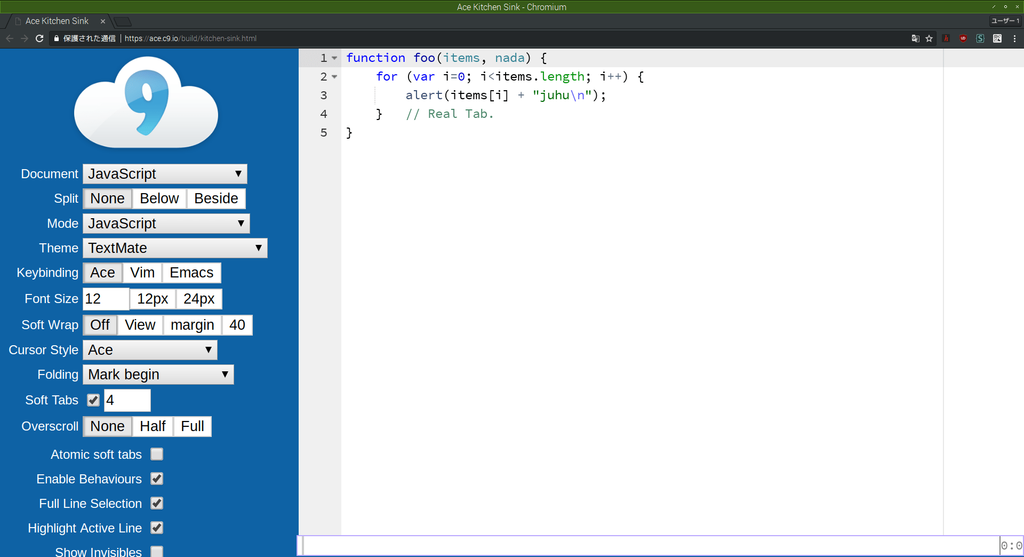
Task: Click the browser back arrow
Action: (x=9, y=39)
